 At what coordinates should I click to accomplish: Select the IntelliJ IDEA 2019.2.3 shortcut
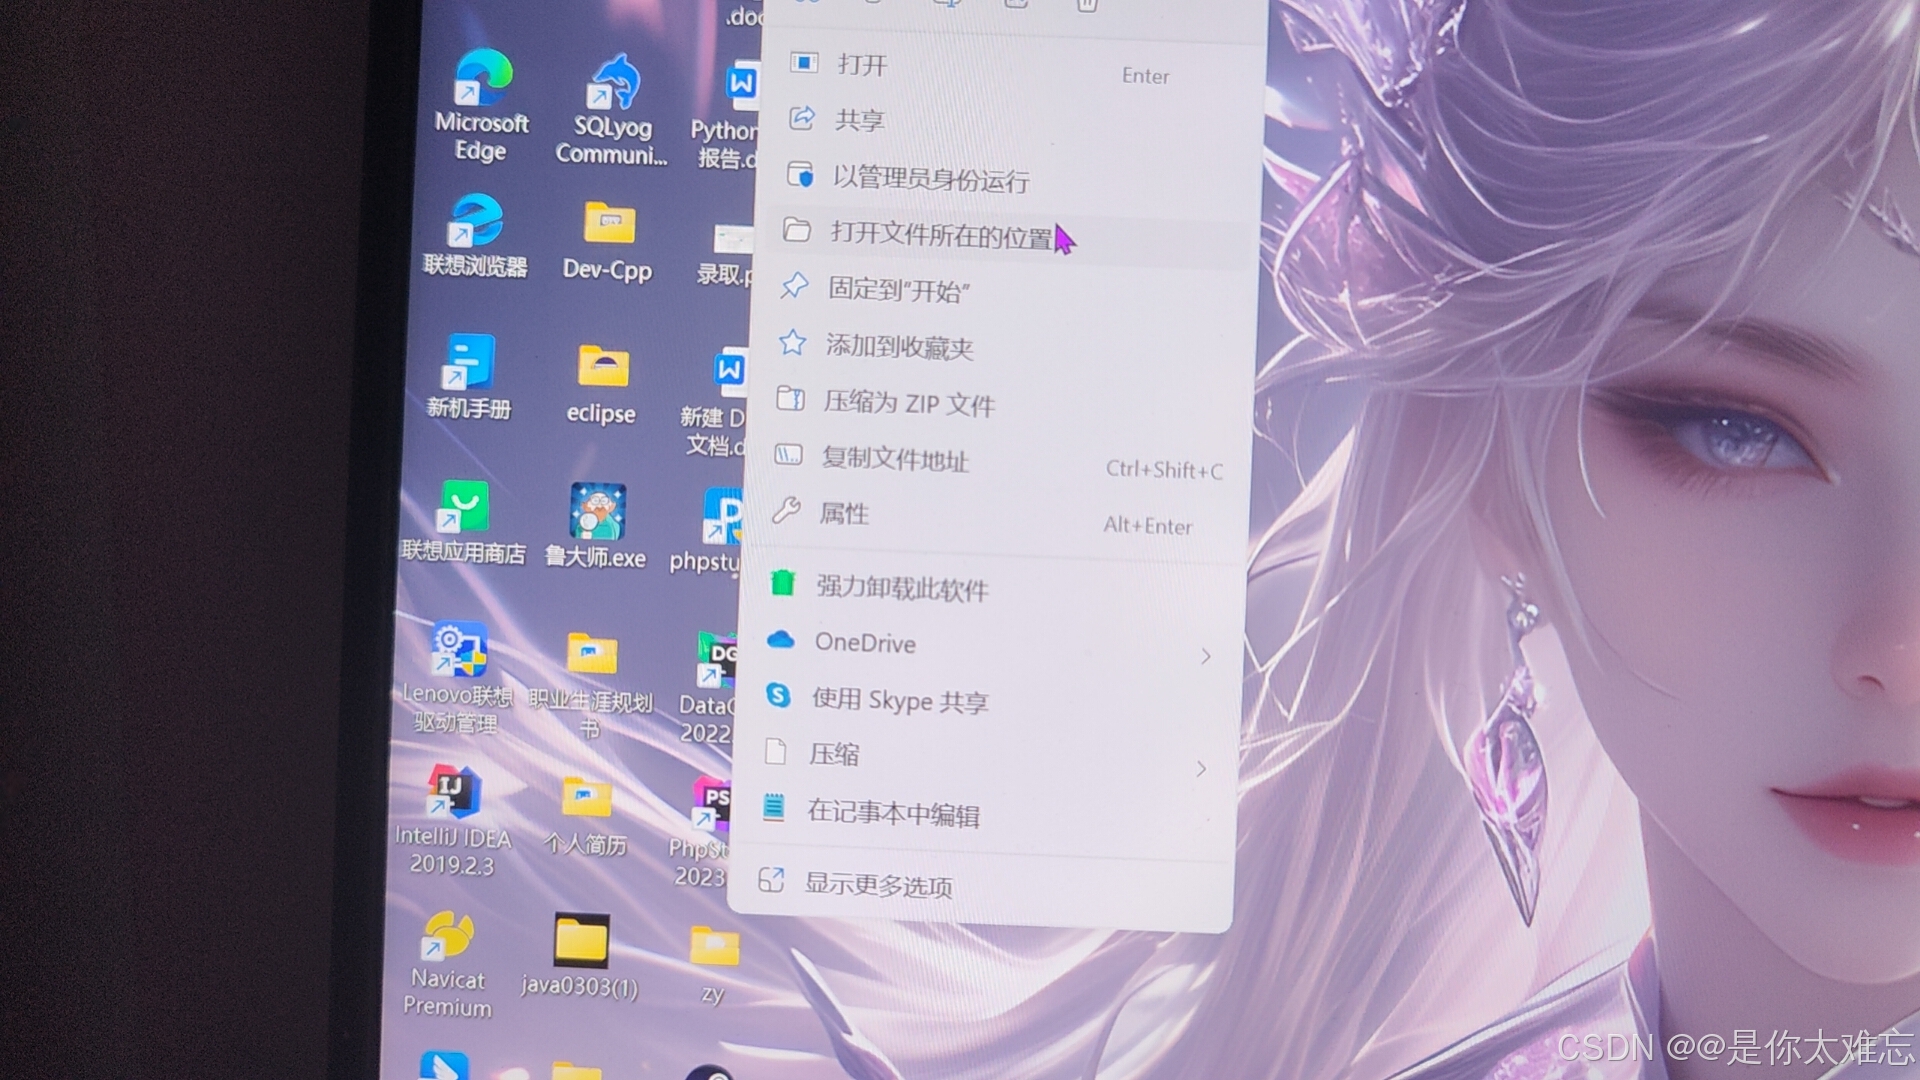tap(454, 793)
